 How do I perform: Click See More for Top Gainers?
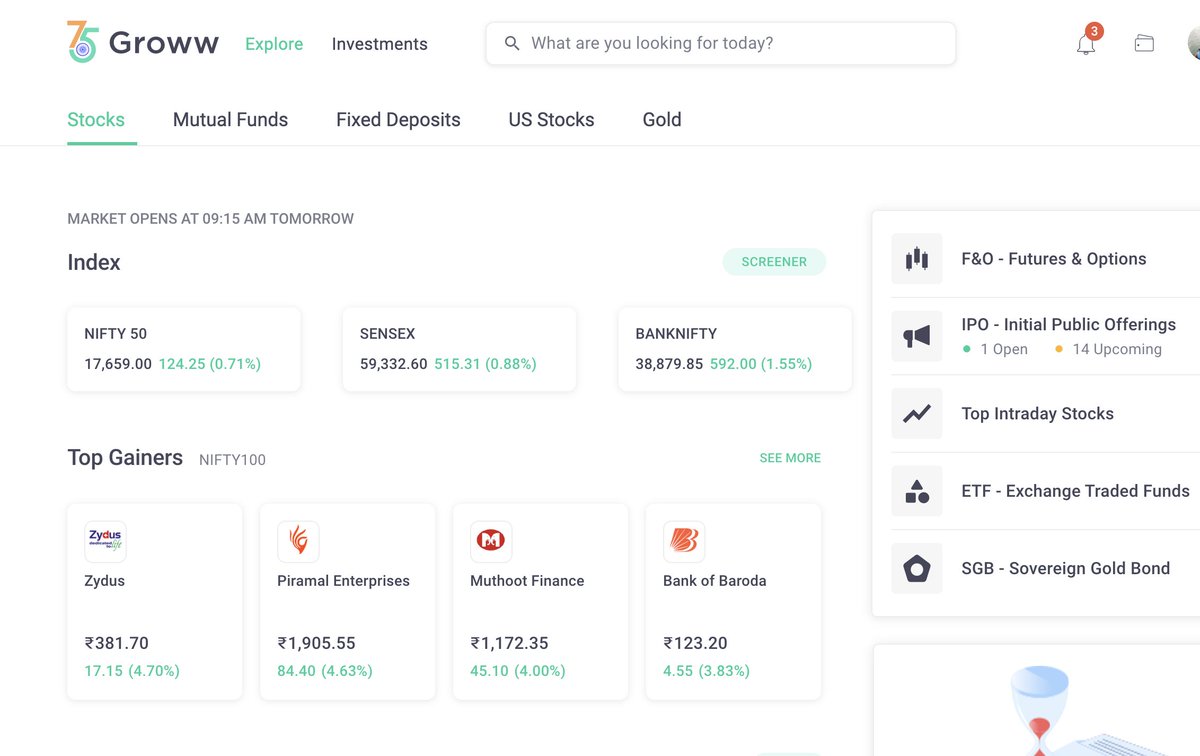coord(790,458)
